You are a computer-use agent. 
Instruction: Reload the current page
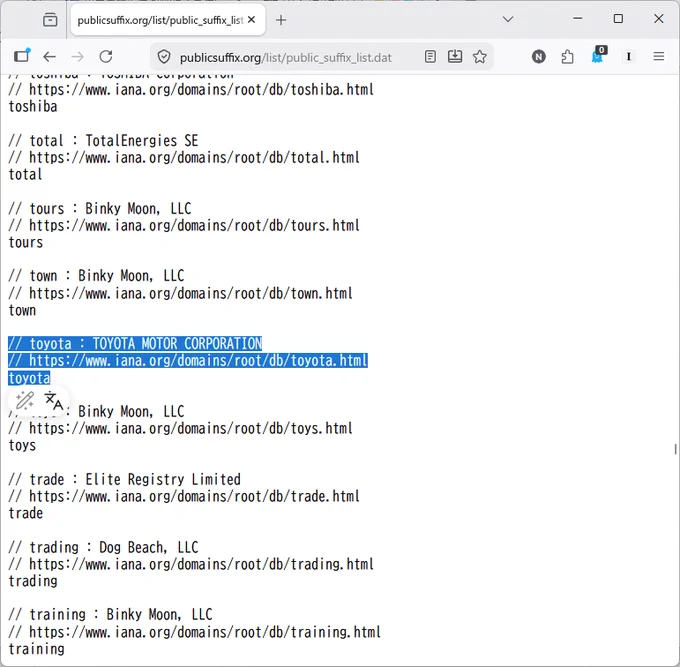coord(106,57)
